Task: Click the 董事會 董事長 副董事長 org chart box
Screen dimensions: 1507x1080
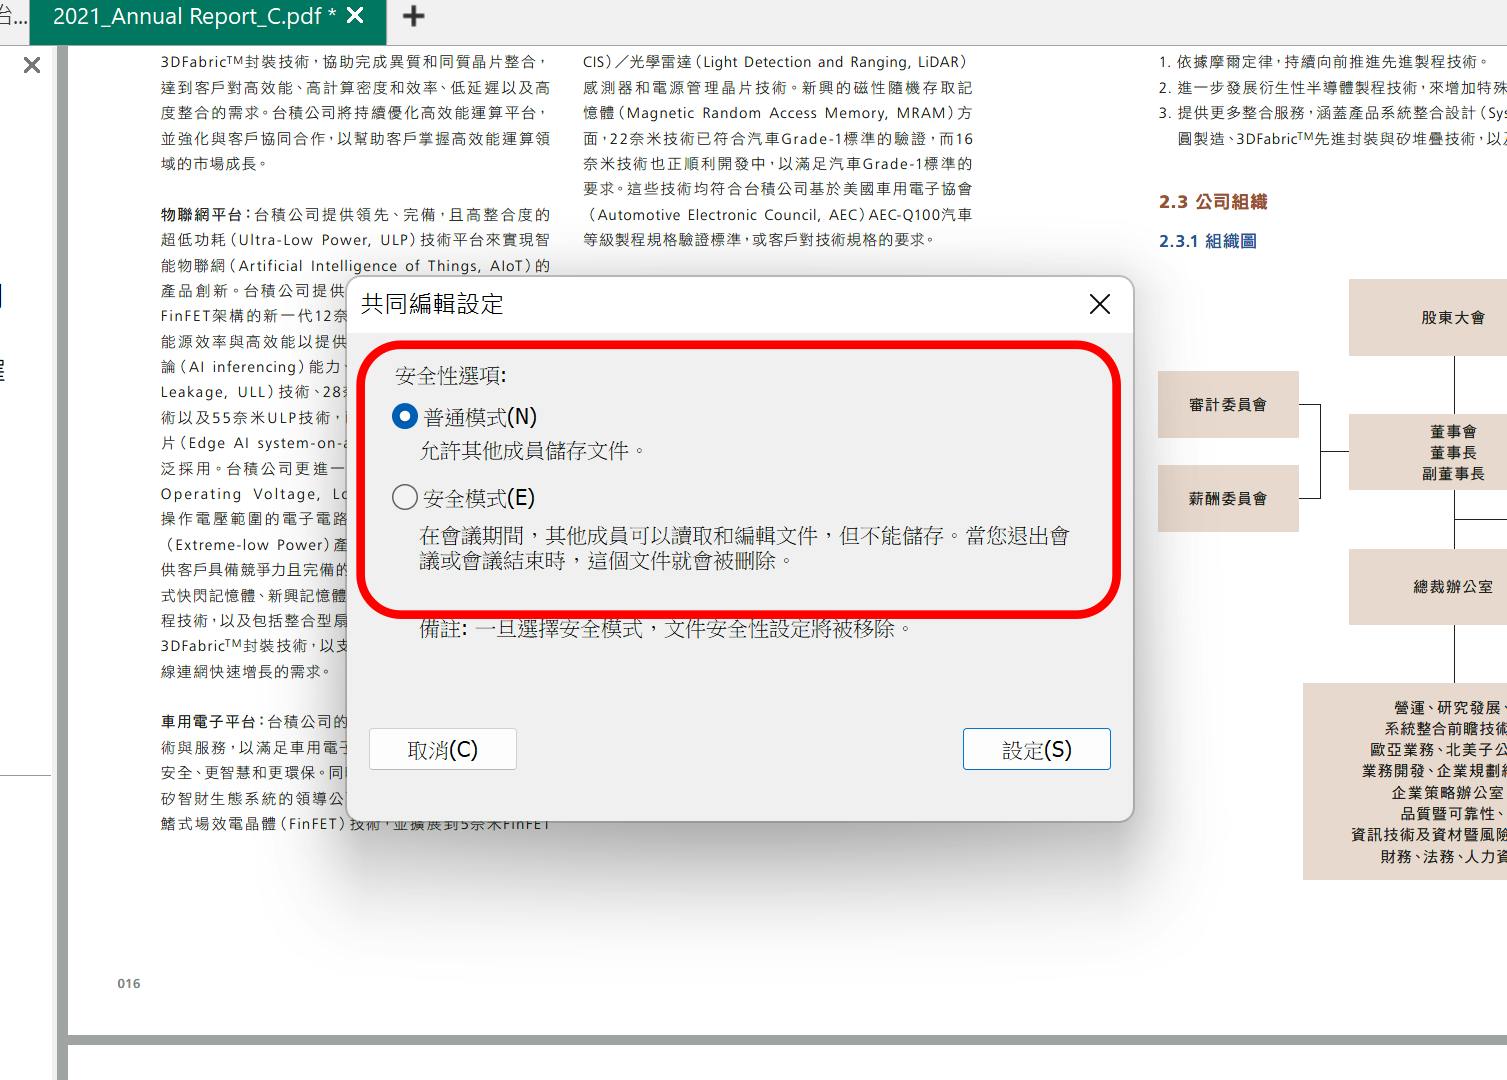Action: tap(1428, 452)
